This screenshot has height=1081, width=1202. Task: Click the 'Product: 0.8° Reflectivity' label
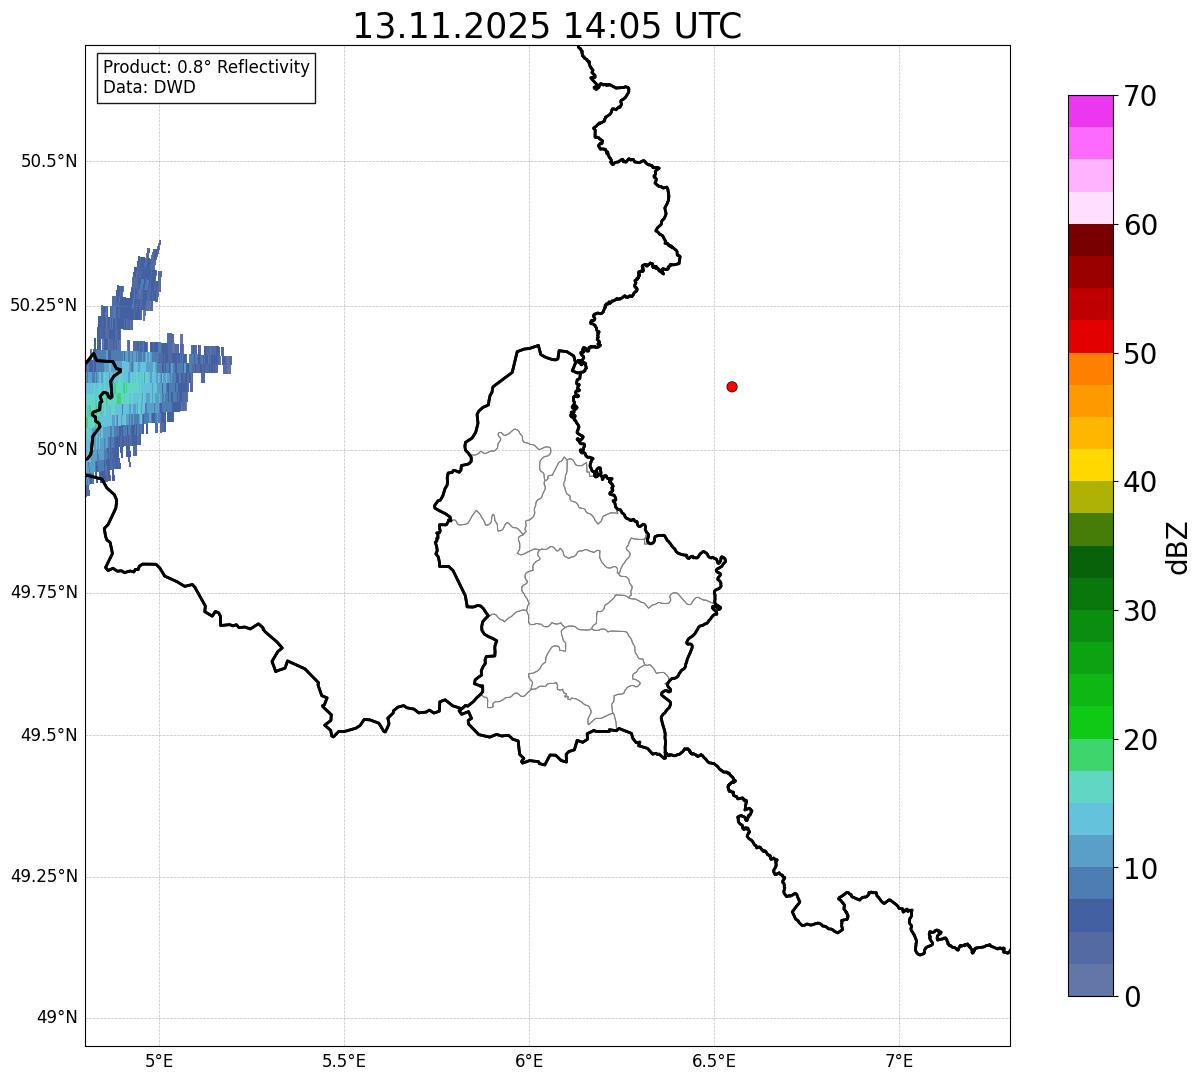pos(207,67)
